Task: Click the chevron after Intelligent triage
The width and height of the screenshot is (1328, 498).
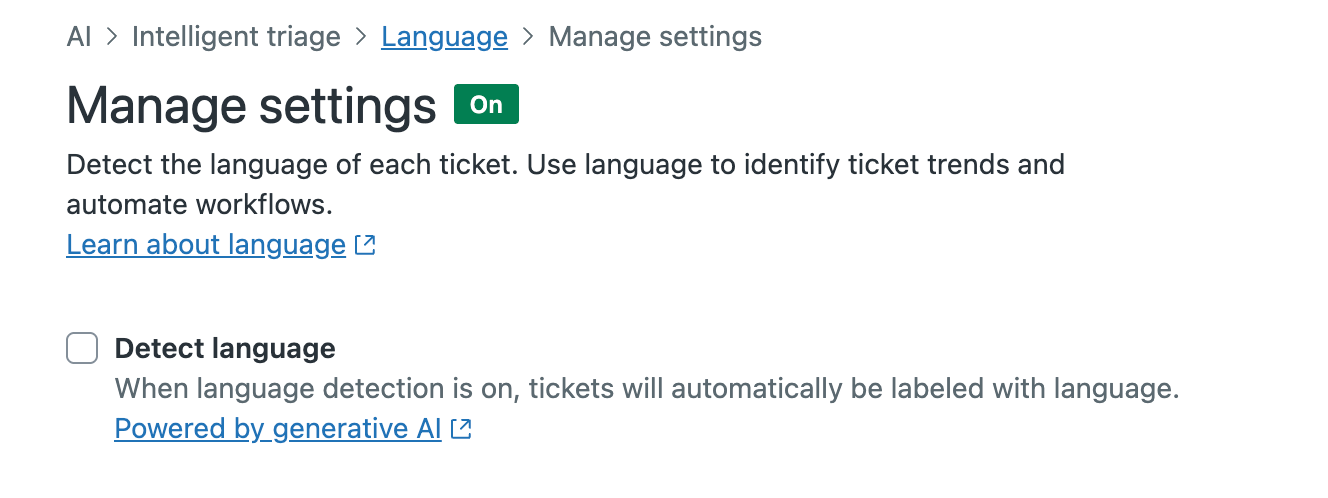Action: click(x=361, y=37)
